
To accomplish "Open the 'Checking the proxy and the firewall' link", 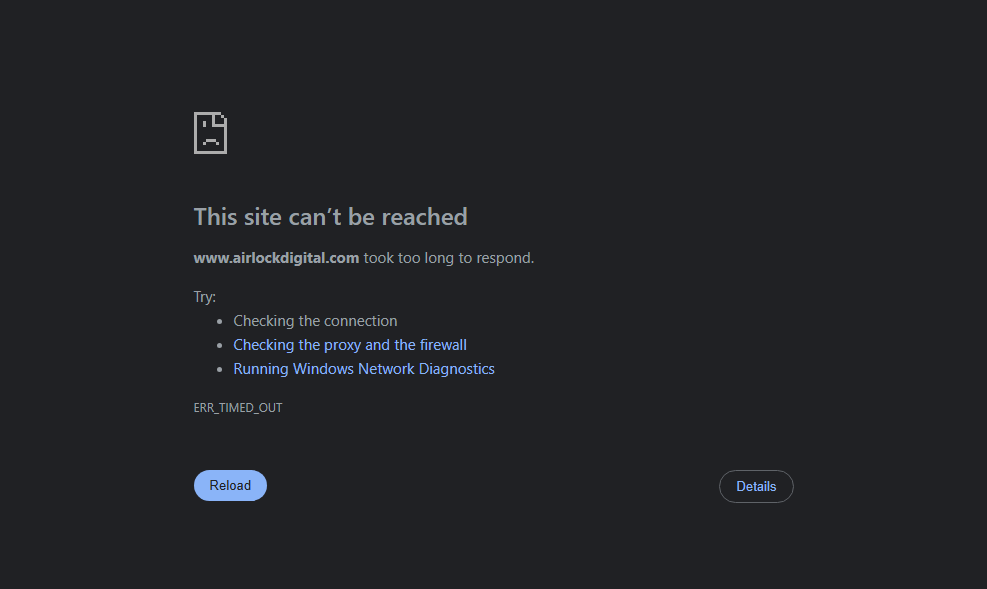I will click(x=349, y=345).
